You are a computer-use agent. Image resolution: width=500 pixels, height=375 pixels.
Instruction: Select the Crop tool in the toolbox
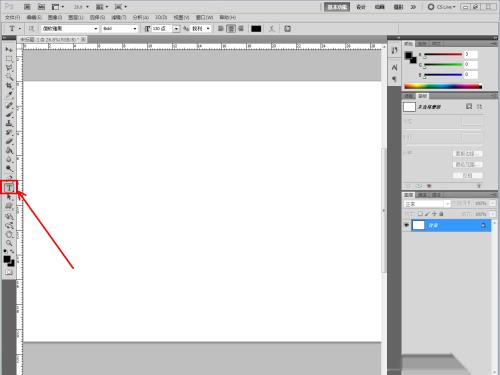pyautogui.click(x=9, y=86)
